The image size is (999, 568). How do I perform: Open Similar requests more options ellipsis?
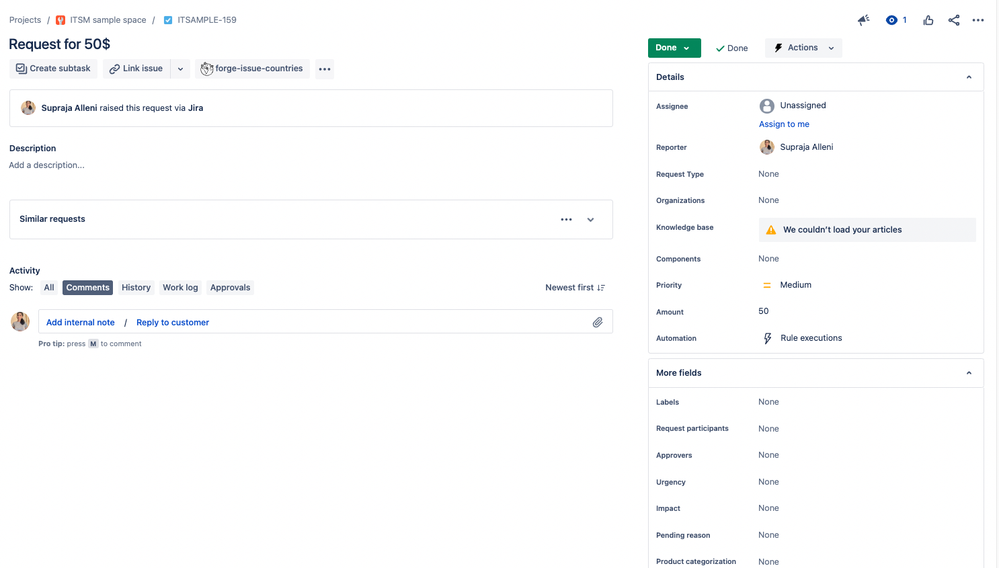566,220
